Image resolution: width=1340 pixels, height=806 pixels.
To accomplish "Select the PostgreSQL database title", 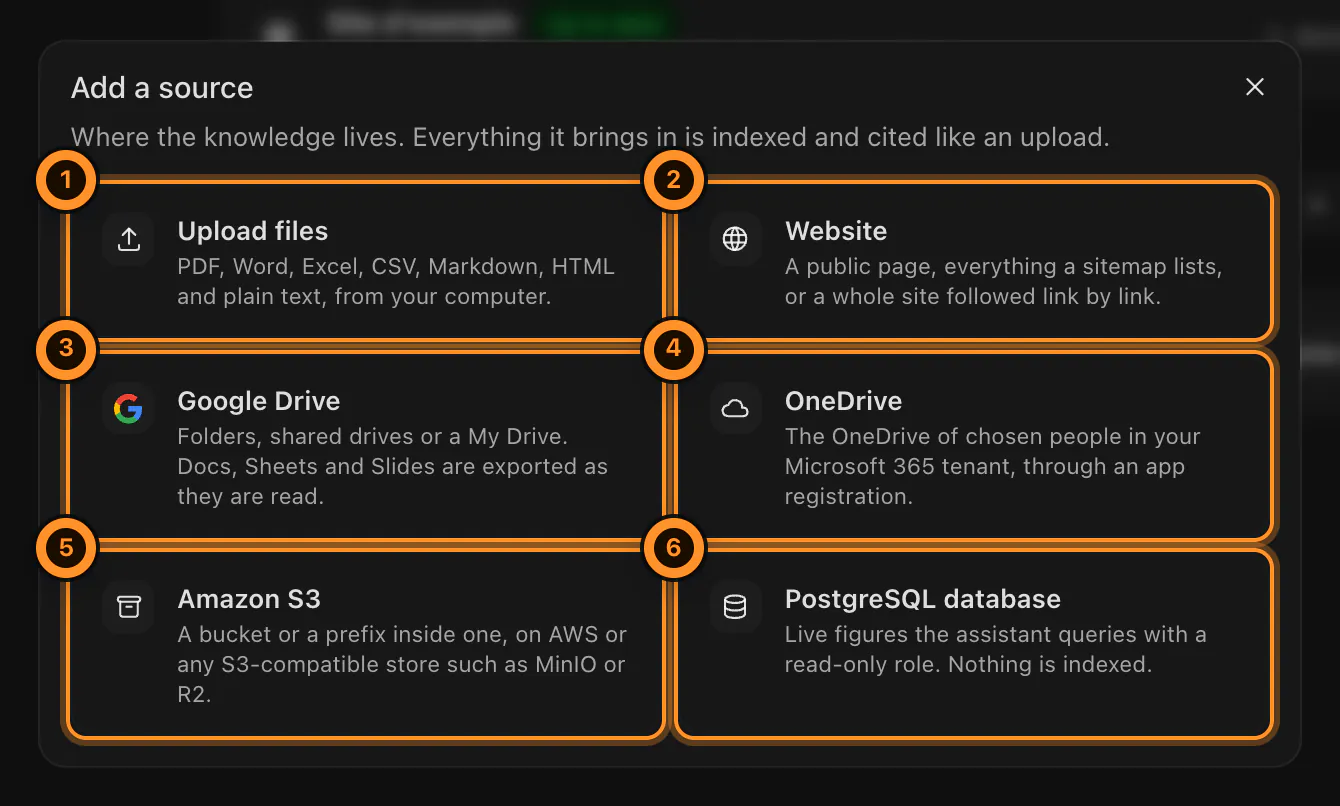I will pyautogui.click(x=923, y=599).
